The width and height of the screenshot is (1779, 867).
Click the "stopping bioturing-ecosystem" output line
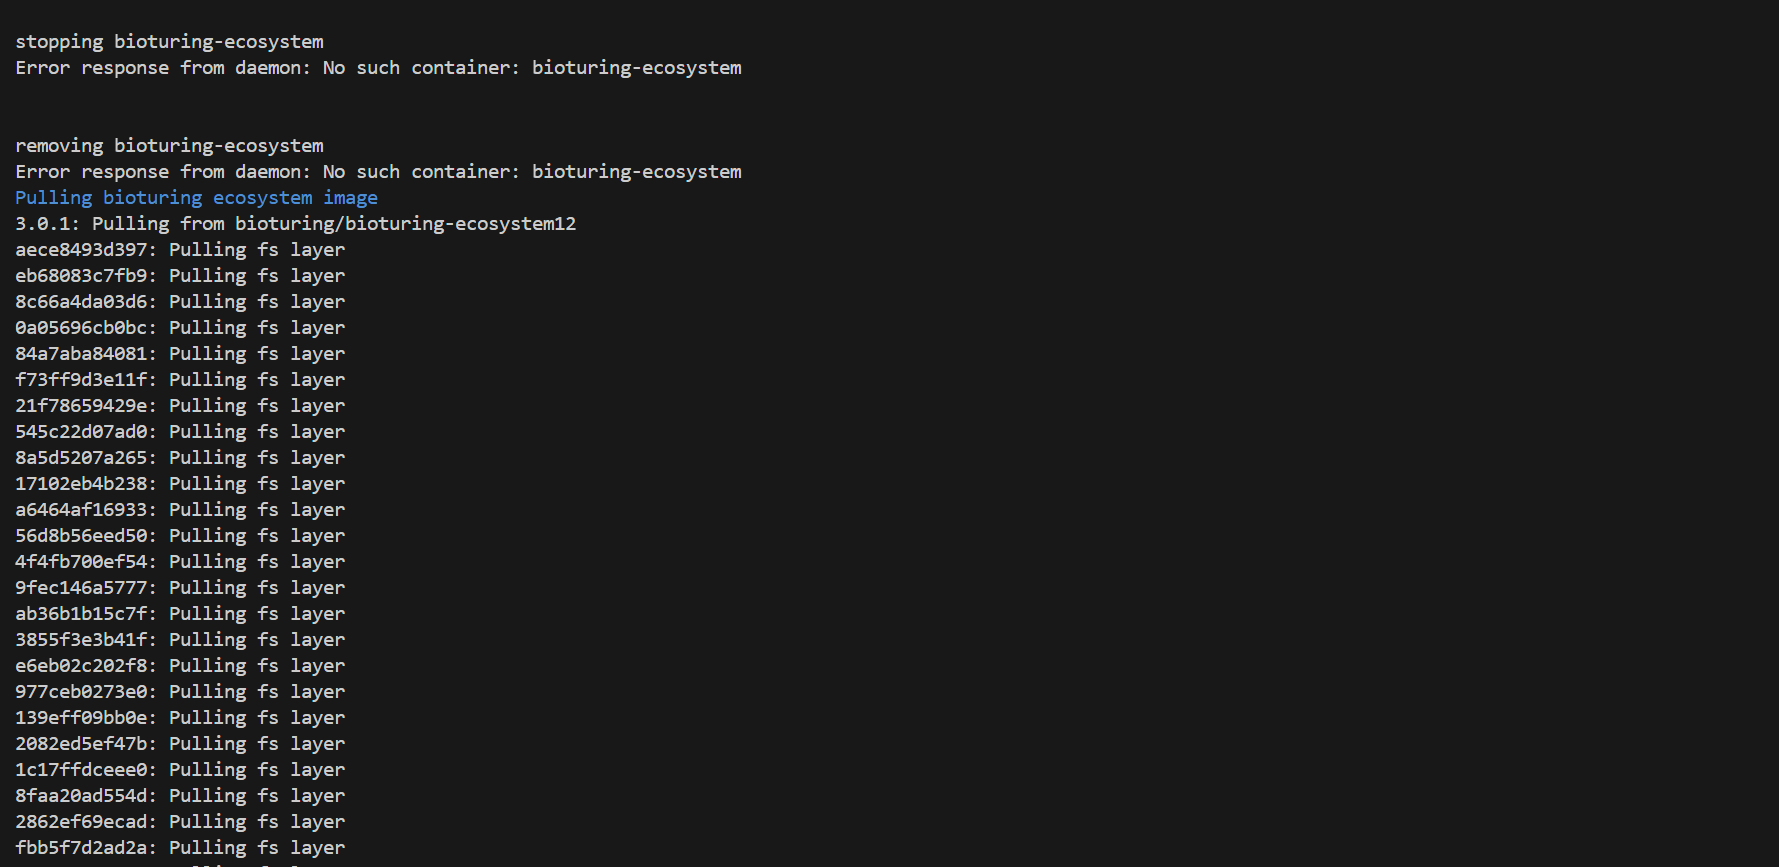point(169,42)
